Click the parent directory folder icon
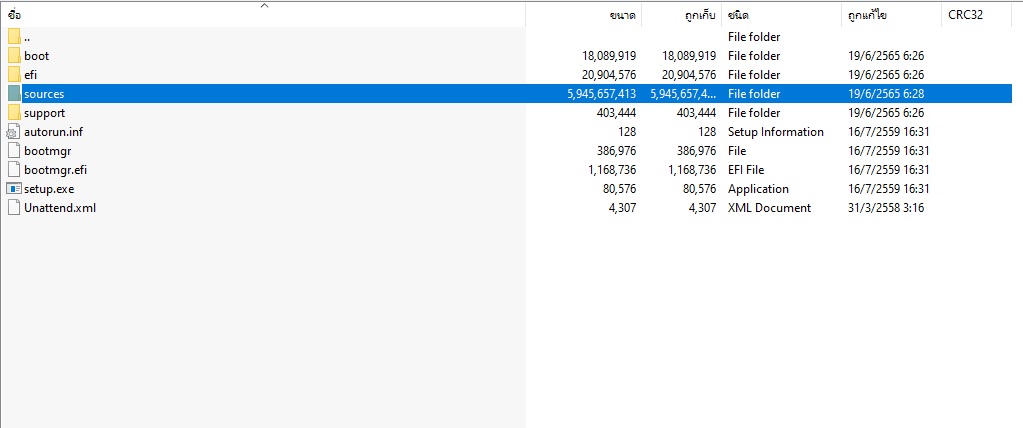1023x428 pixels. coord(13,37)
